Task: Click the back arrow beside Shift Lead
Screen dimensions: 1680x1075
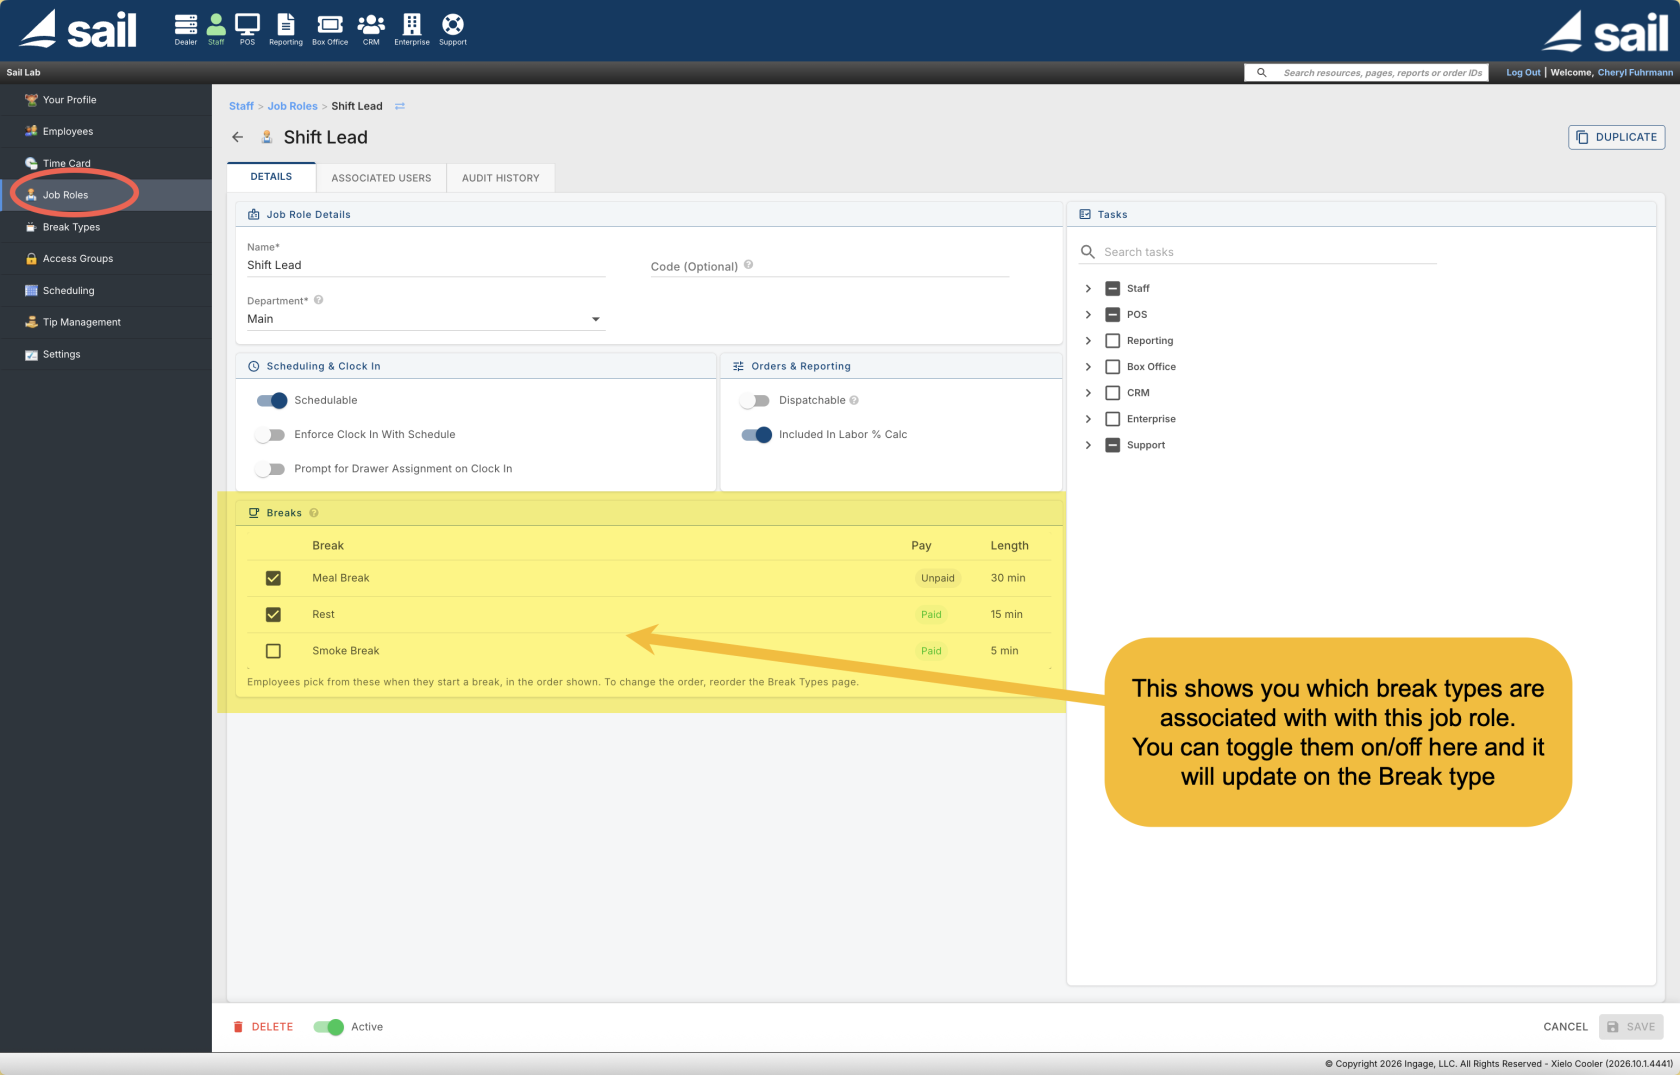Action: [x=238, y=137]
